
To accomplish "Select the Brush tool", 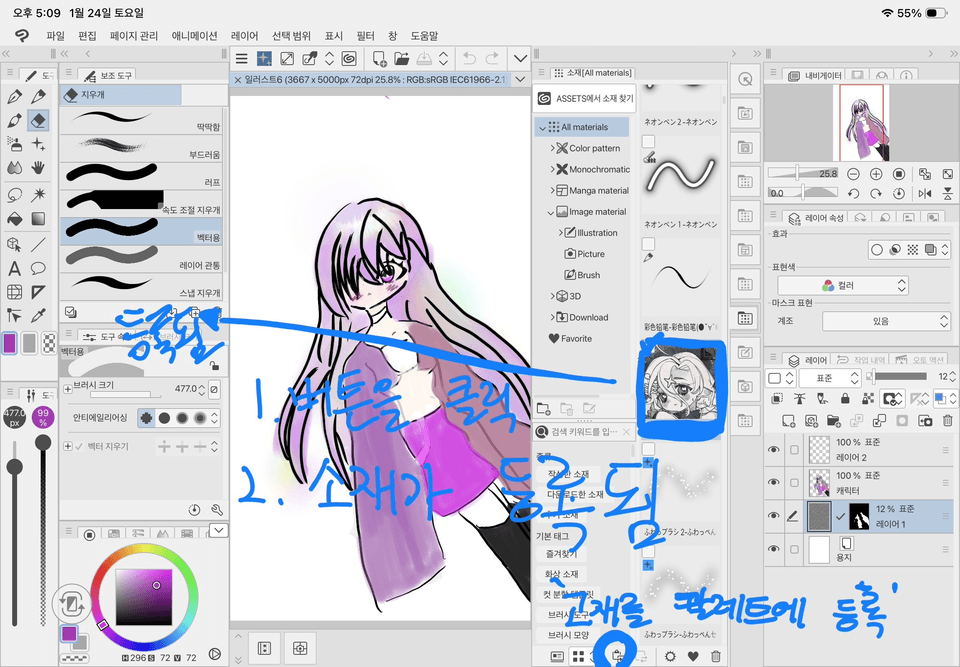I will (15, 120).
